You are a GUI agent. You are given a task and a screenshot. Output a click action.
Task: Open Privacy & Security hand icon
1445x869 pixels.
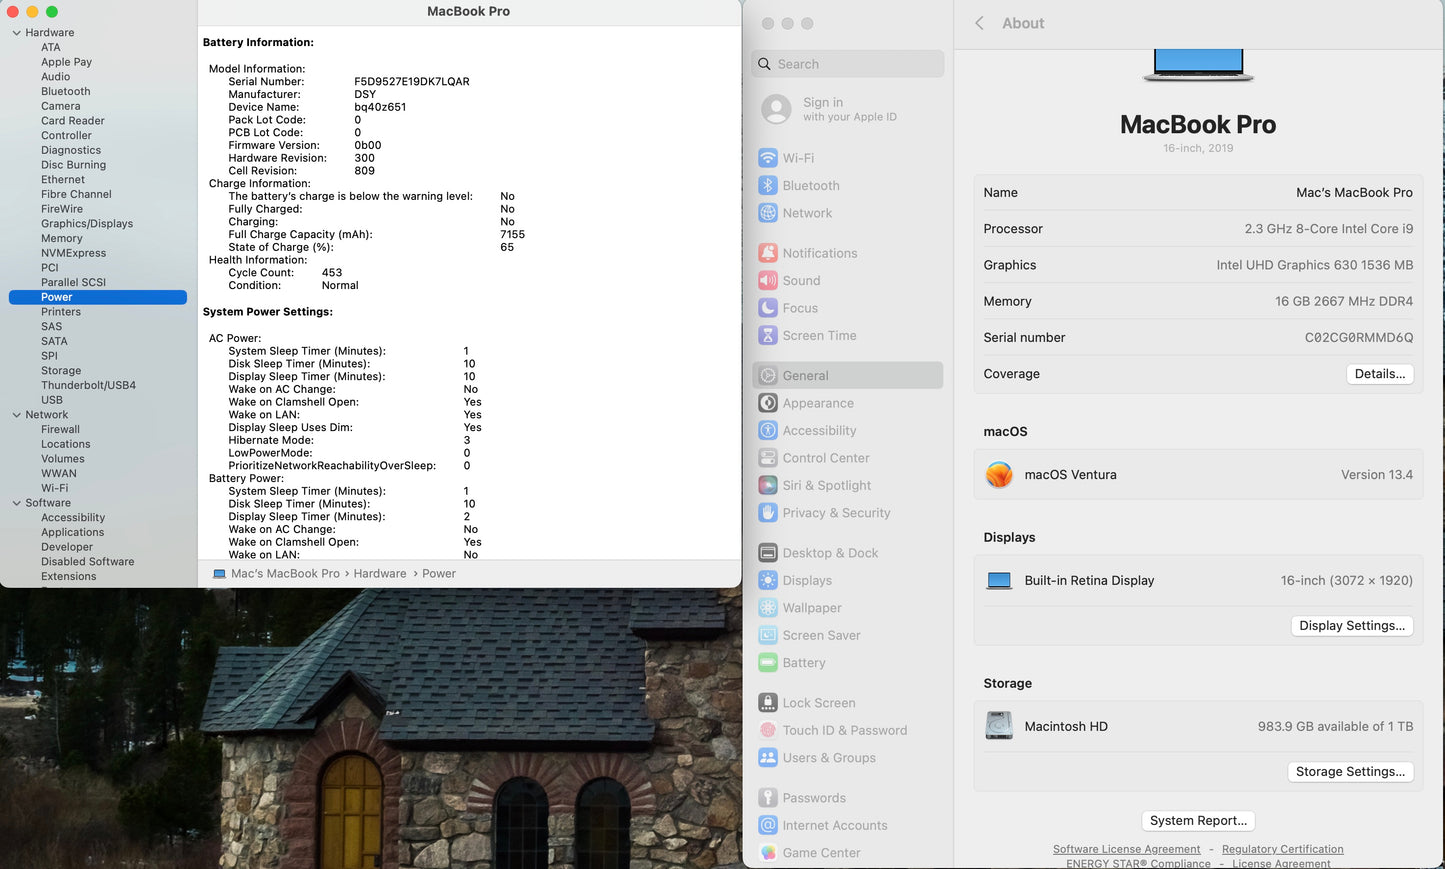768,513
